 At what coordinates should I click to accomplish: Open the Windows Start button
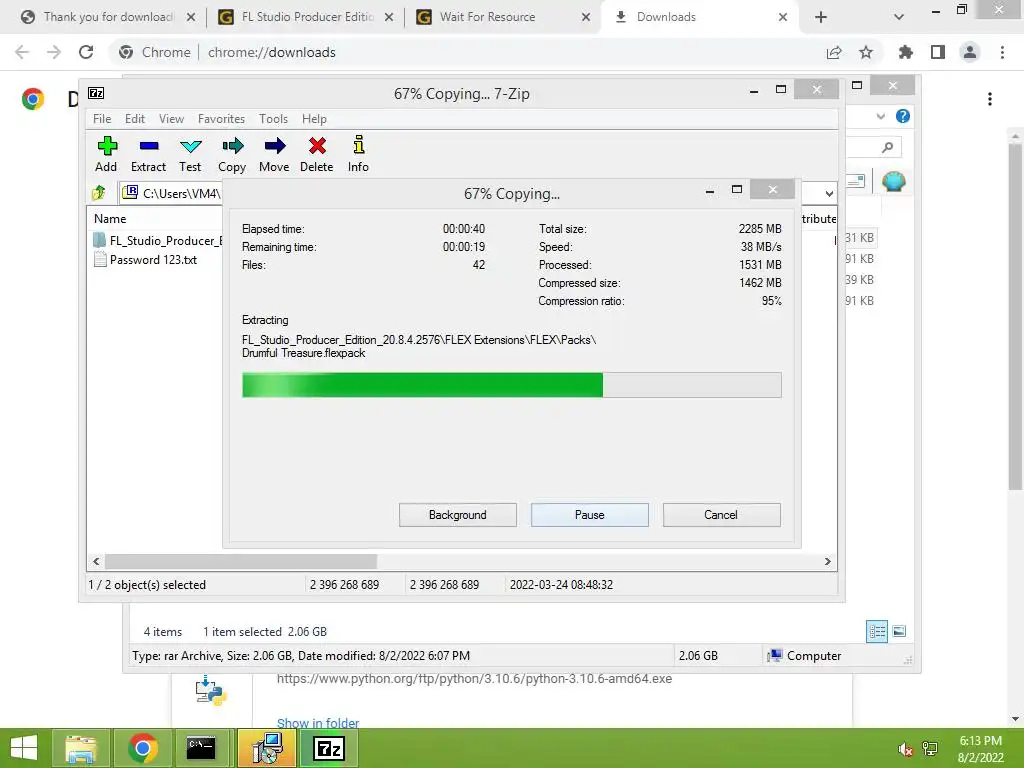tap(24, 748)
